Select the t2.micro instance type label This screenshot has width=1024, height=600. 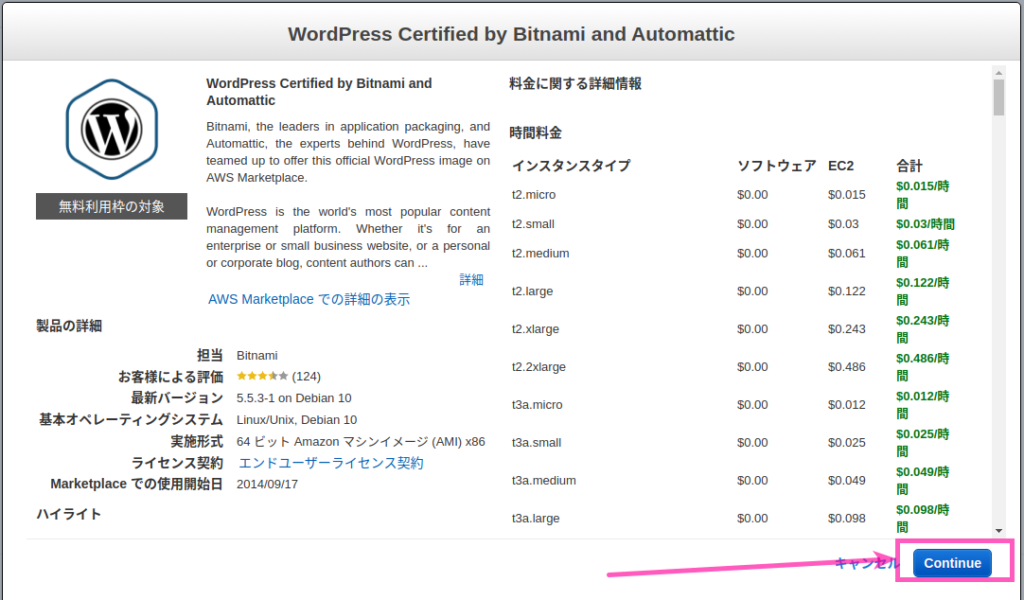click(534, 195)
